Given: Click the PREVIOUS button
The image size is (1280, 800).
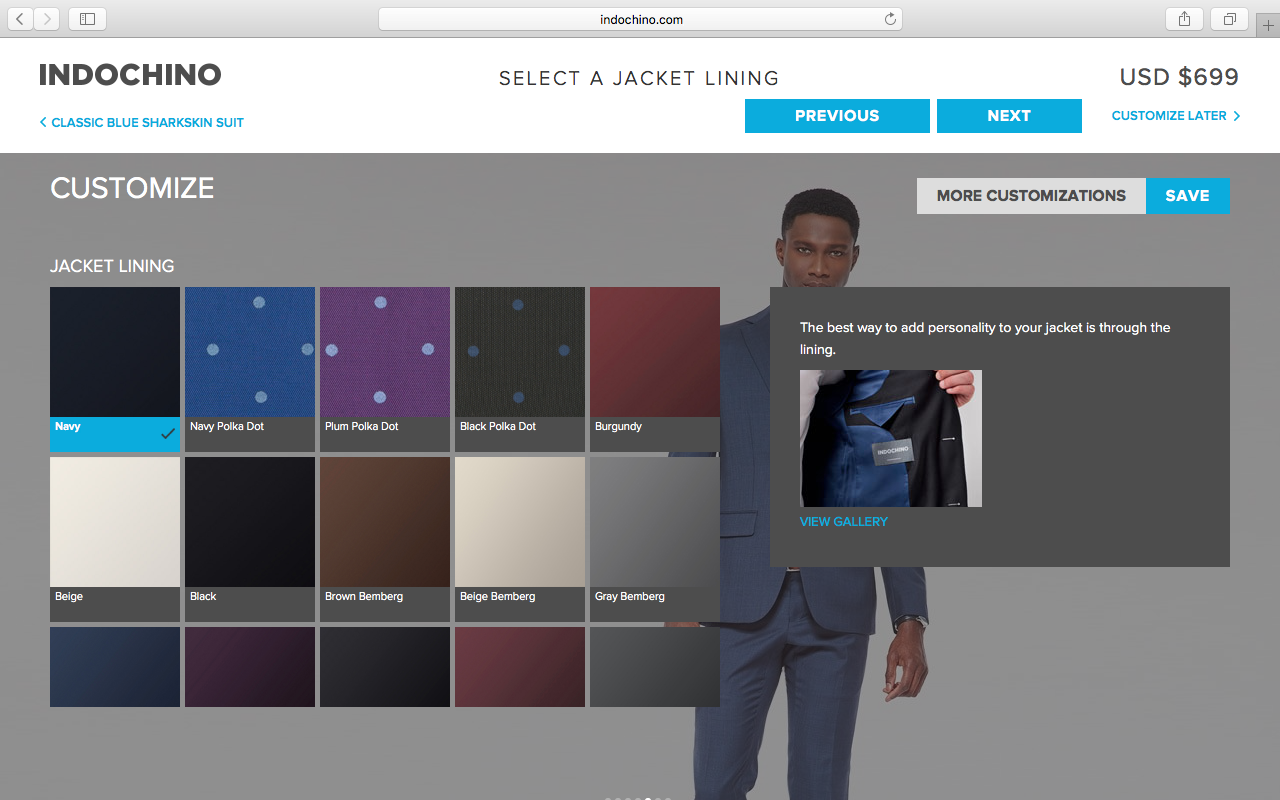Looking at the screenshot, I should click(x=837, y=116).
